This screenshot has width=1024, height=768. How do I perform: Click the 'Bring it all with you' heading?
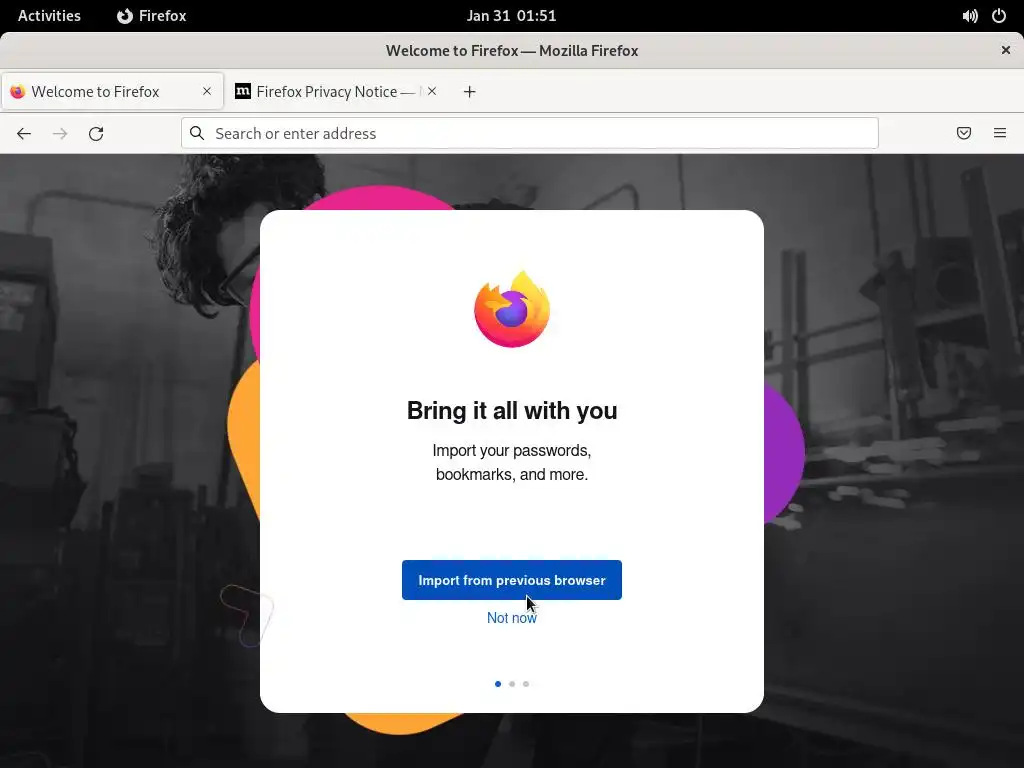pos(512,411)
